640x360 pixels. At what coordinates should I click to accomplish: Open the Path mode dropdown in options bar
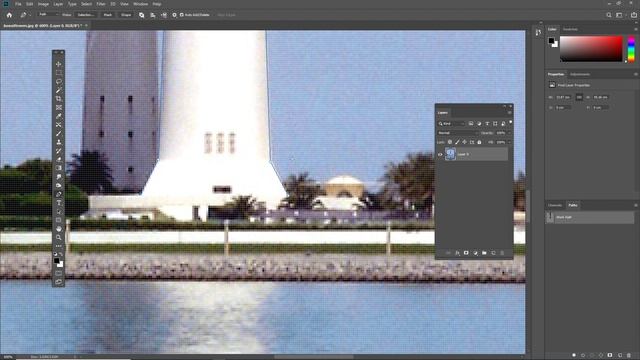click(x=48, y=15)
